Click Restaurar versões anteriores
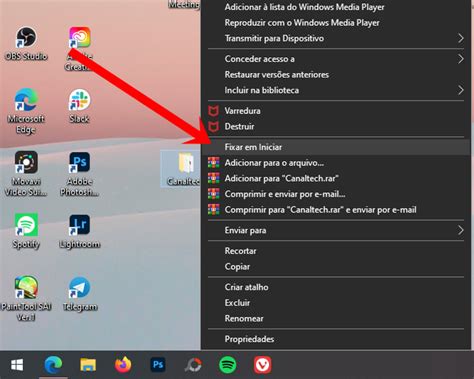 [x=336, y=75]
